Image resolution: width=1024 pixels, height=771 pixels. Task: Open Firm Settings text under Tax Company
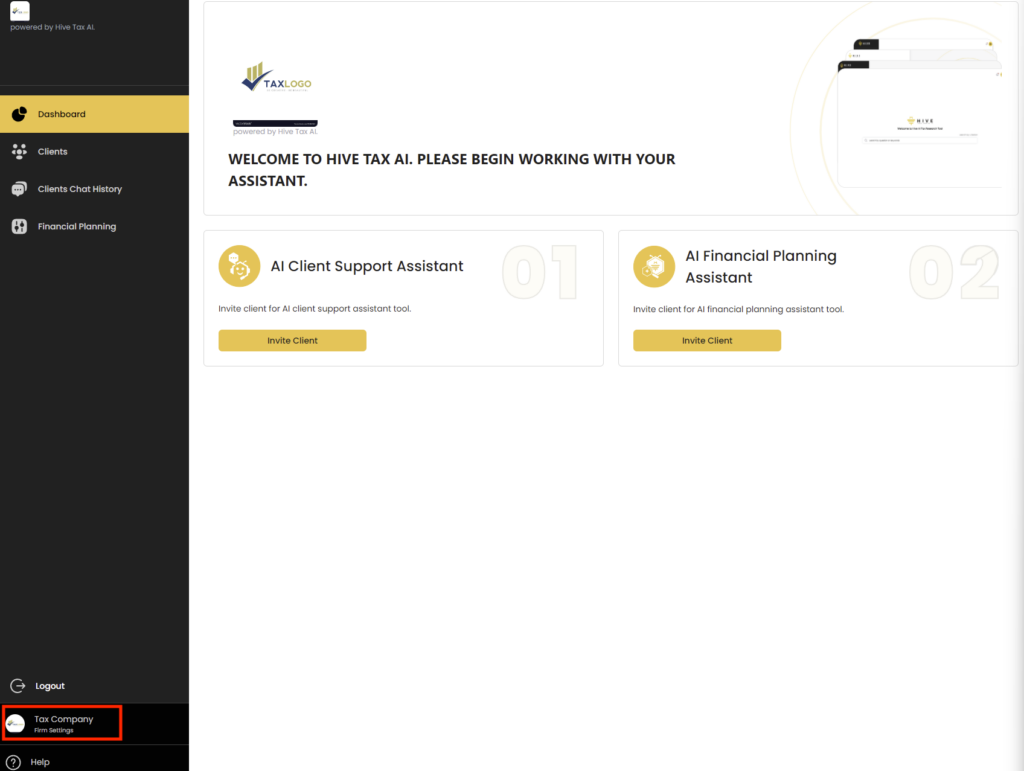[54, 731]
